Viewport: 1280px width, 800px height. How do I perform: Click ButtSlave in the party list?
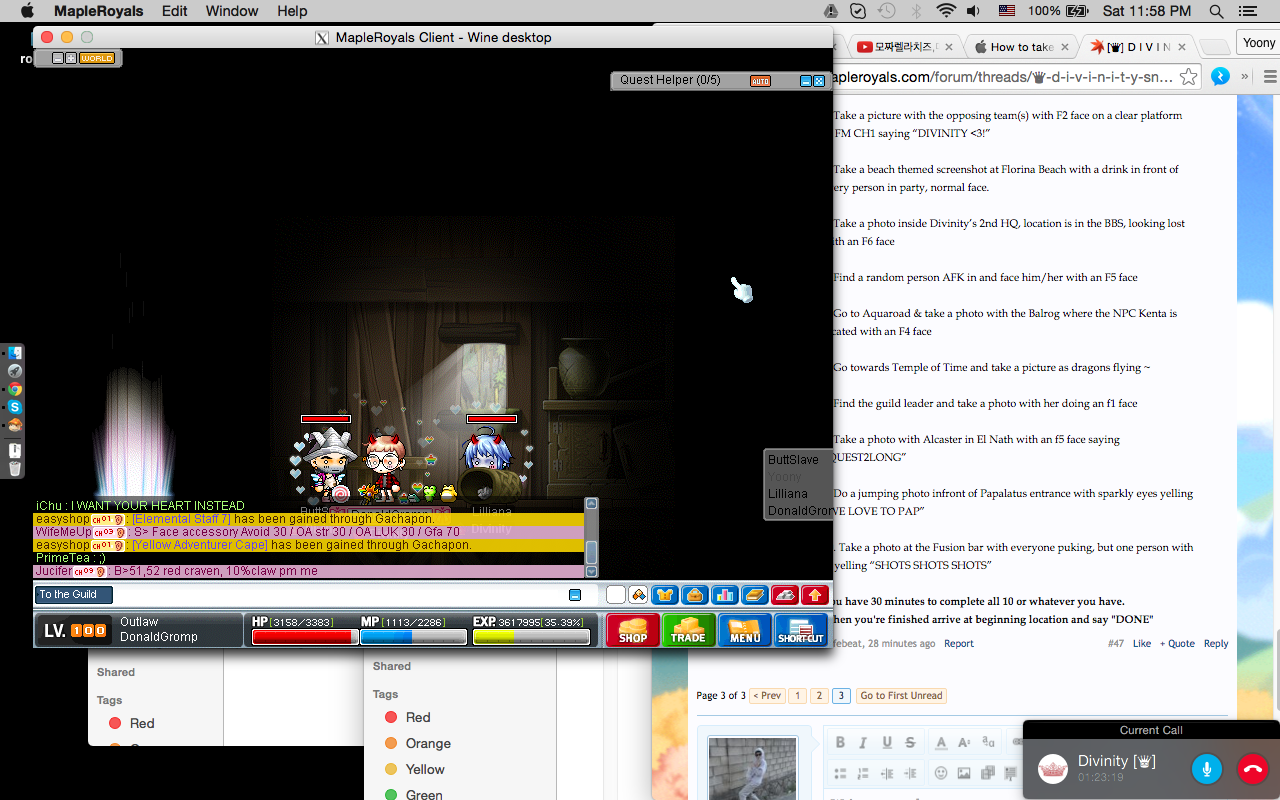tap(793, 460)
